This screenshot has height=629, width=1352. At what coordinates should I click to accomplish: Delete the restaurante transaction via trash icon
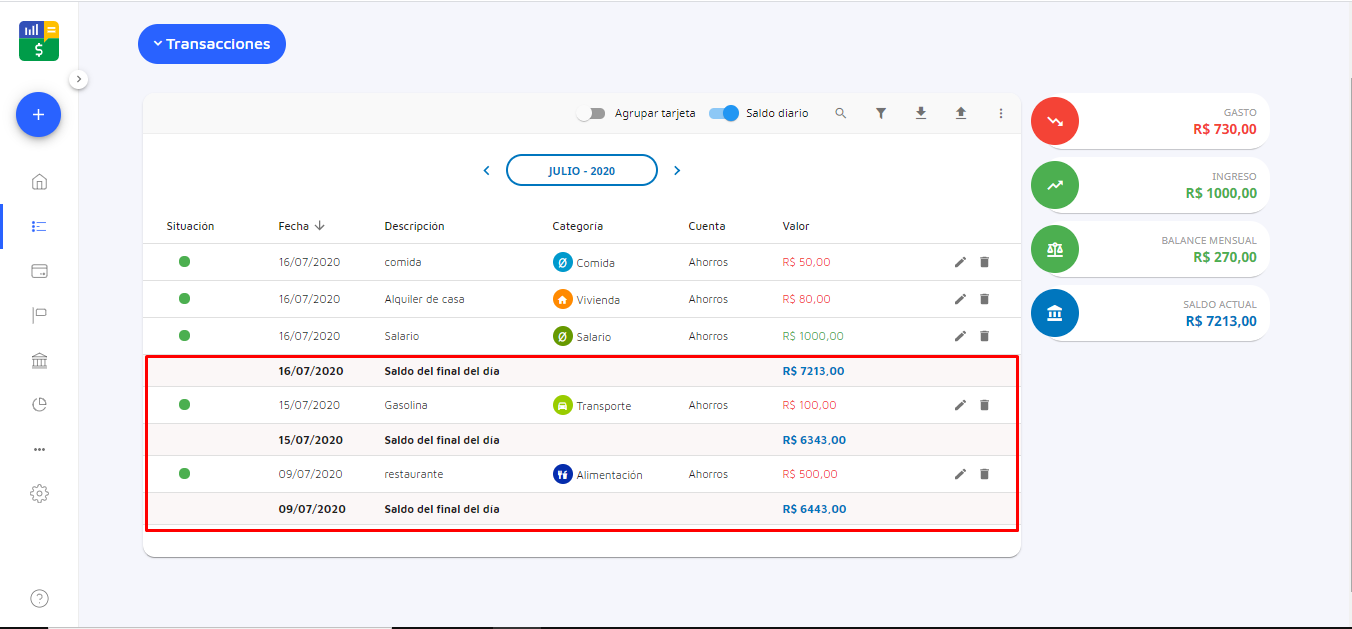click(x=984, y=474)
